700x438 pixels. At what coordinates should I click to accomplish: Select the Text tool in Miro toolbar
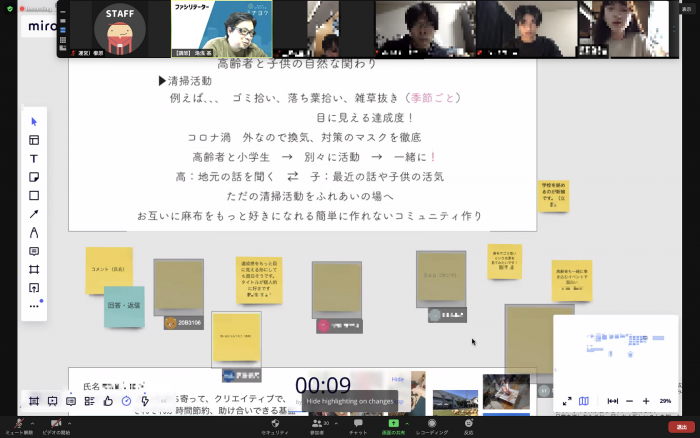(34, 159)
